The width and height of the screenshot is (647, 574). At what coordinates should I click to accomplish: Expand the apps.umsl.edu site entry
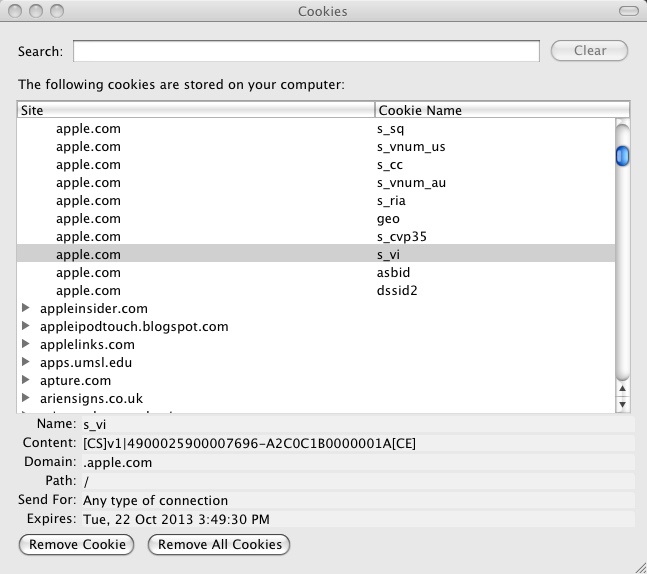(26, 363)
